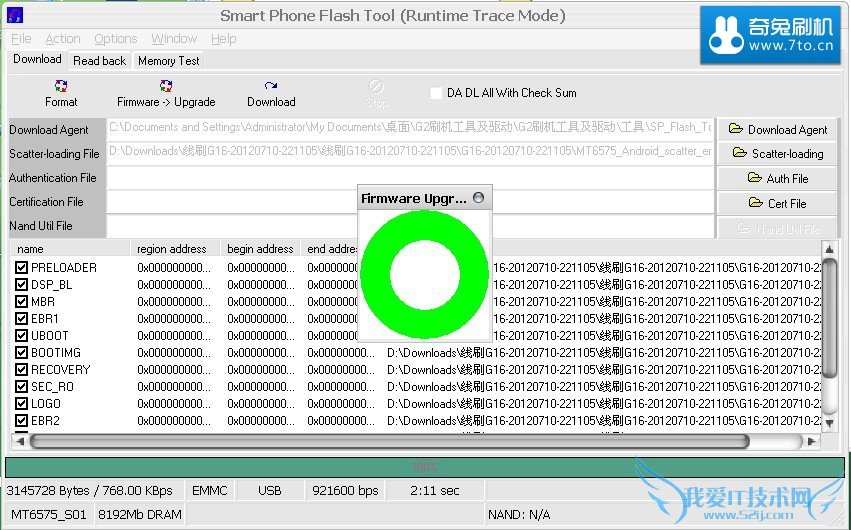Uncheck the LOGO partition checkbox
This screenshot has height=530, width=851.
click(x=21, y=404)
